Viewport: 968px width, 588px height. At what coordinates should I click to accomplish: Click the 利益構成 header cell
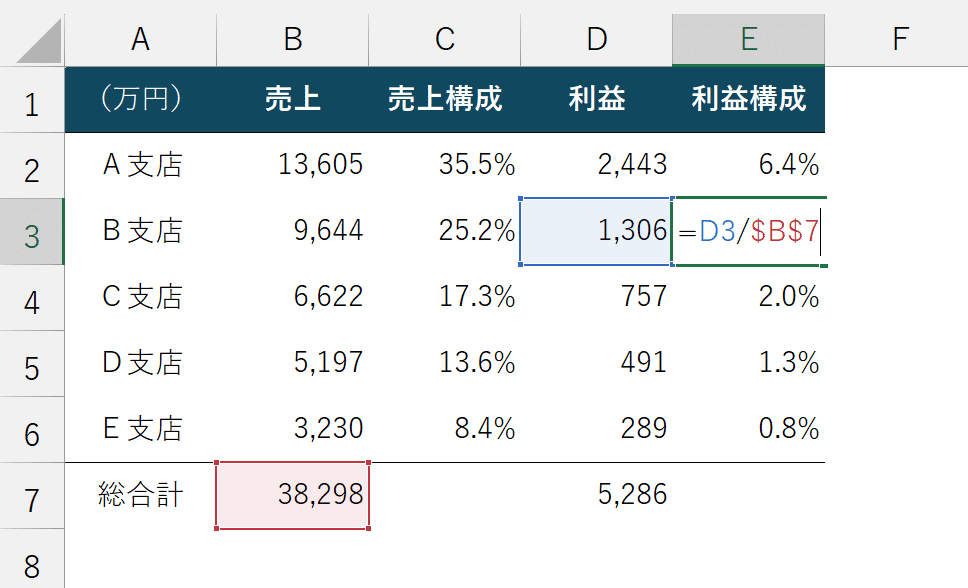click(749, 99)
